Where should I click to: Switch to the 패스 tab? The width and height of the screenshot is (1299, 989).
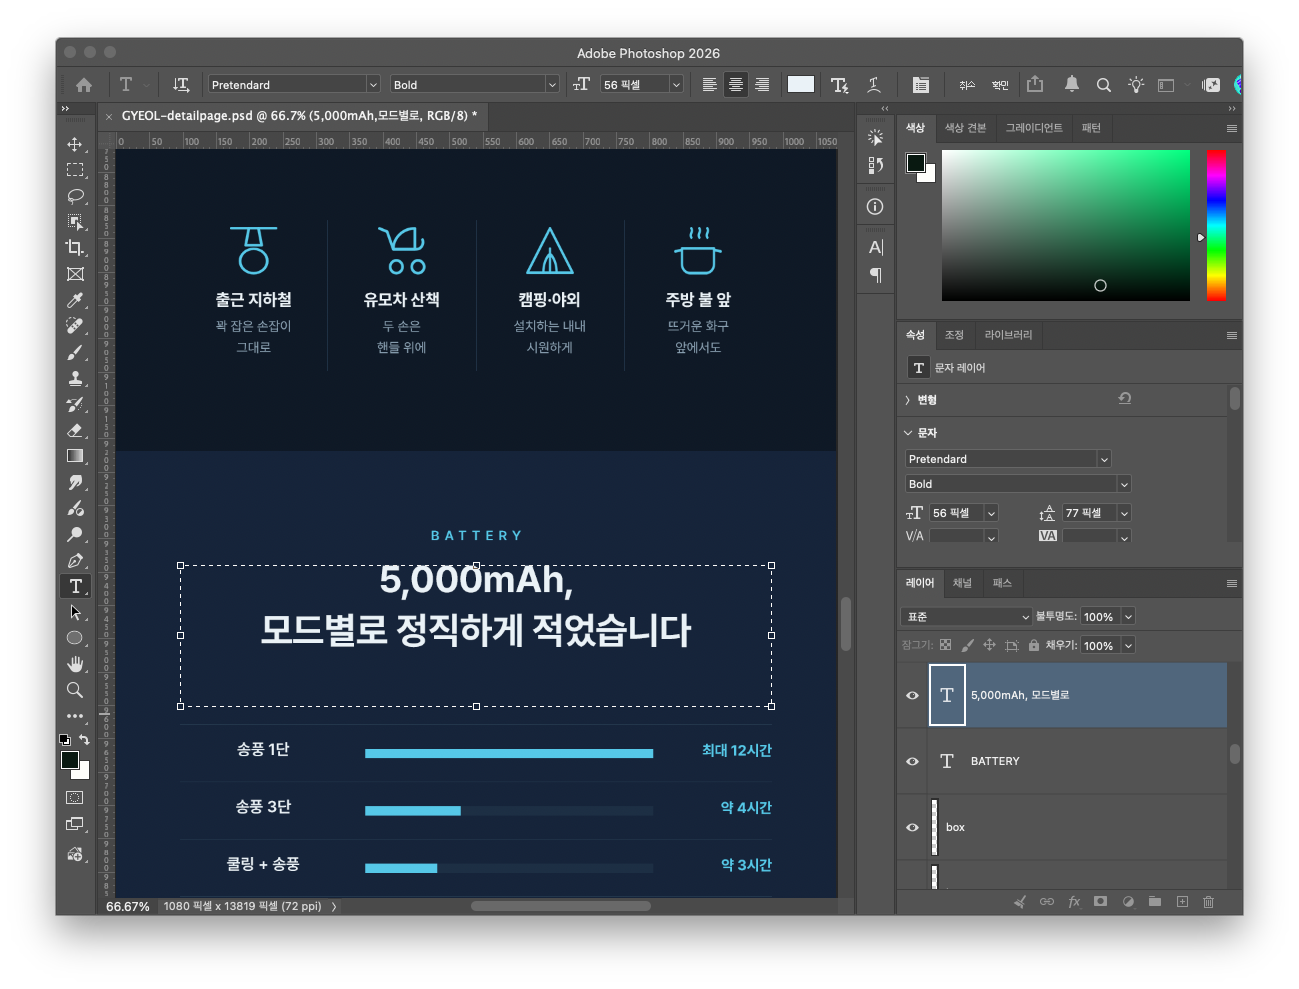coord(1002,583)
